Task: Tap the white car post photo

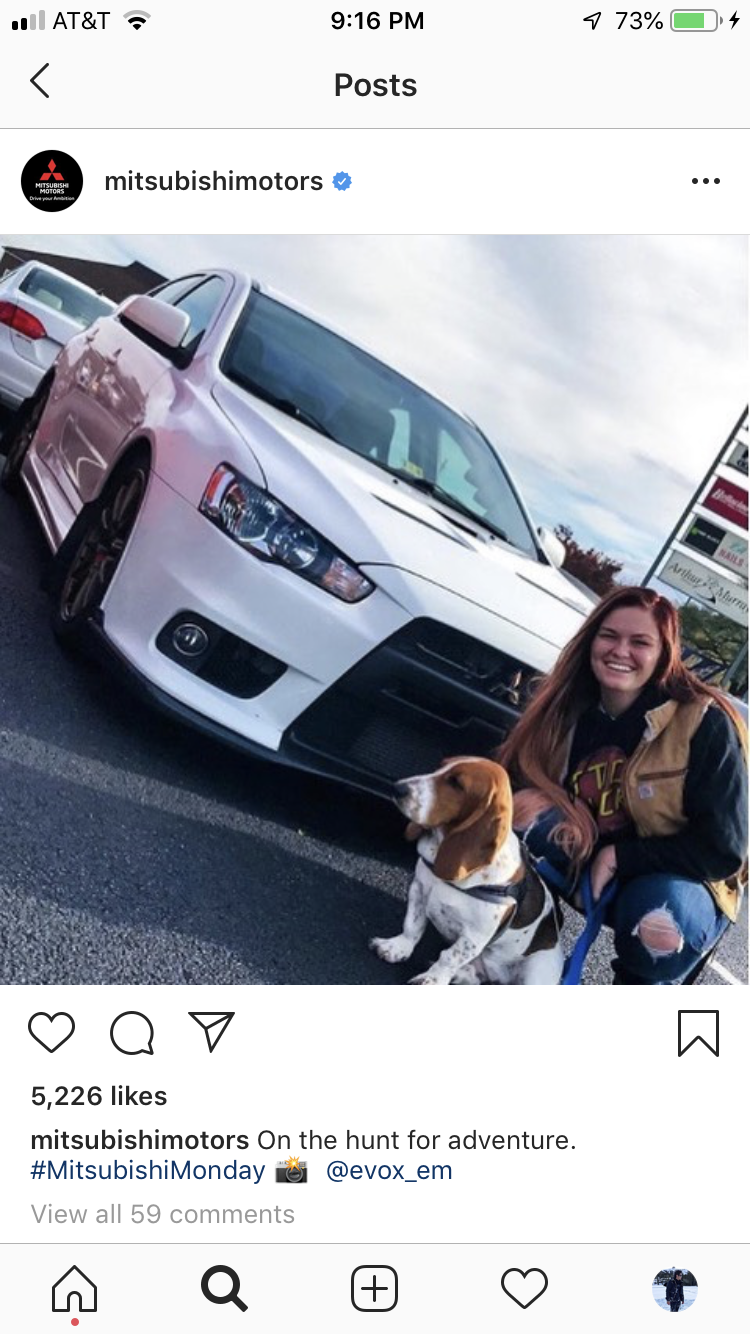Action: pyautogui.click(x=375, y=610)
